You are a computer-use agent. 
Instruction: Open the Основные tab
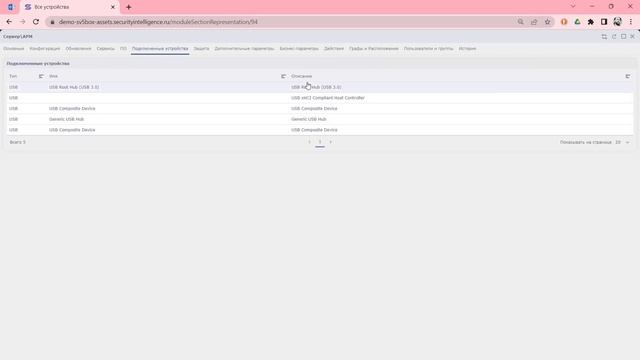(x=13, y=49)
